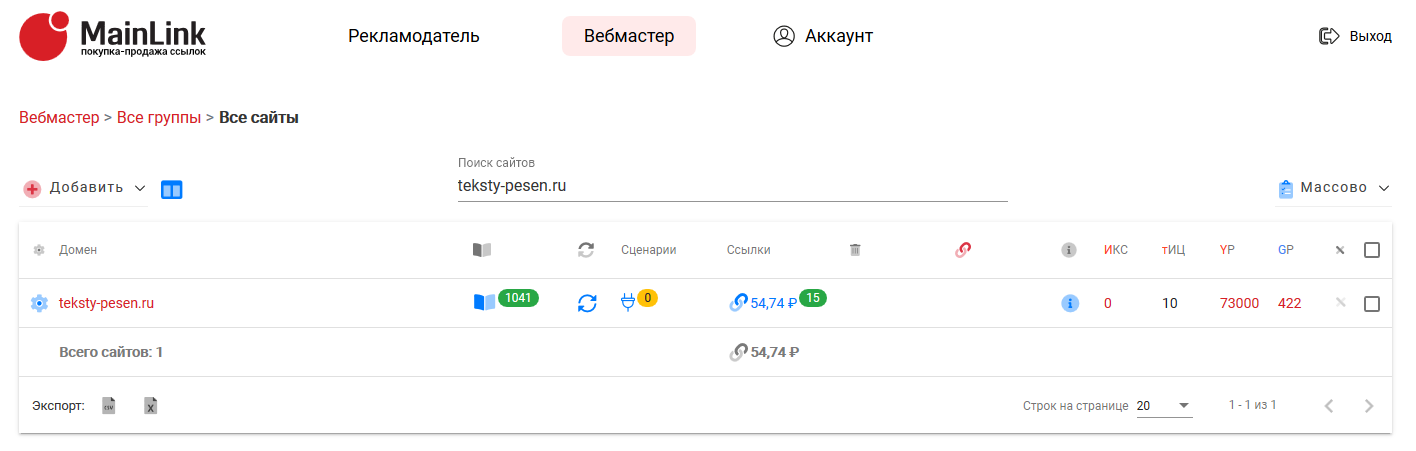Export table as CSV file
The height and width of the screenshot is (451, 1416).
109,405
